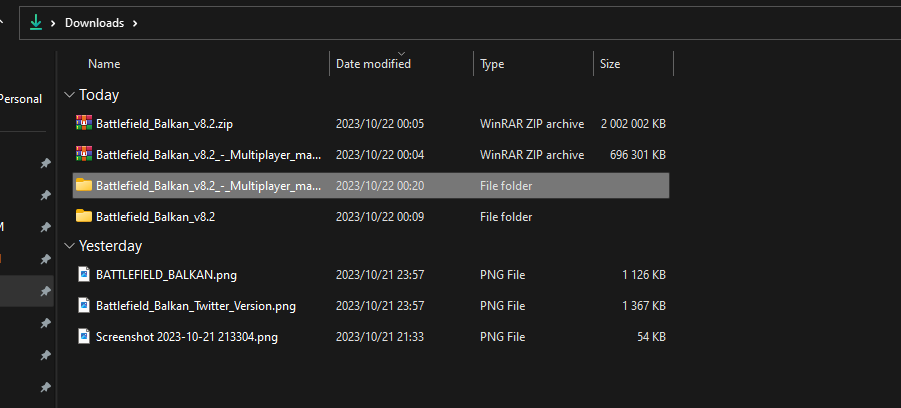Click the Screenshot 2023-10-21 213304.png file icon
This screenshot has height=408, width=901.
pos(84,337)
